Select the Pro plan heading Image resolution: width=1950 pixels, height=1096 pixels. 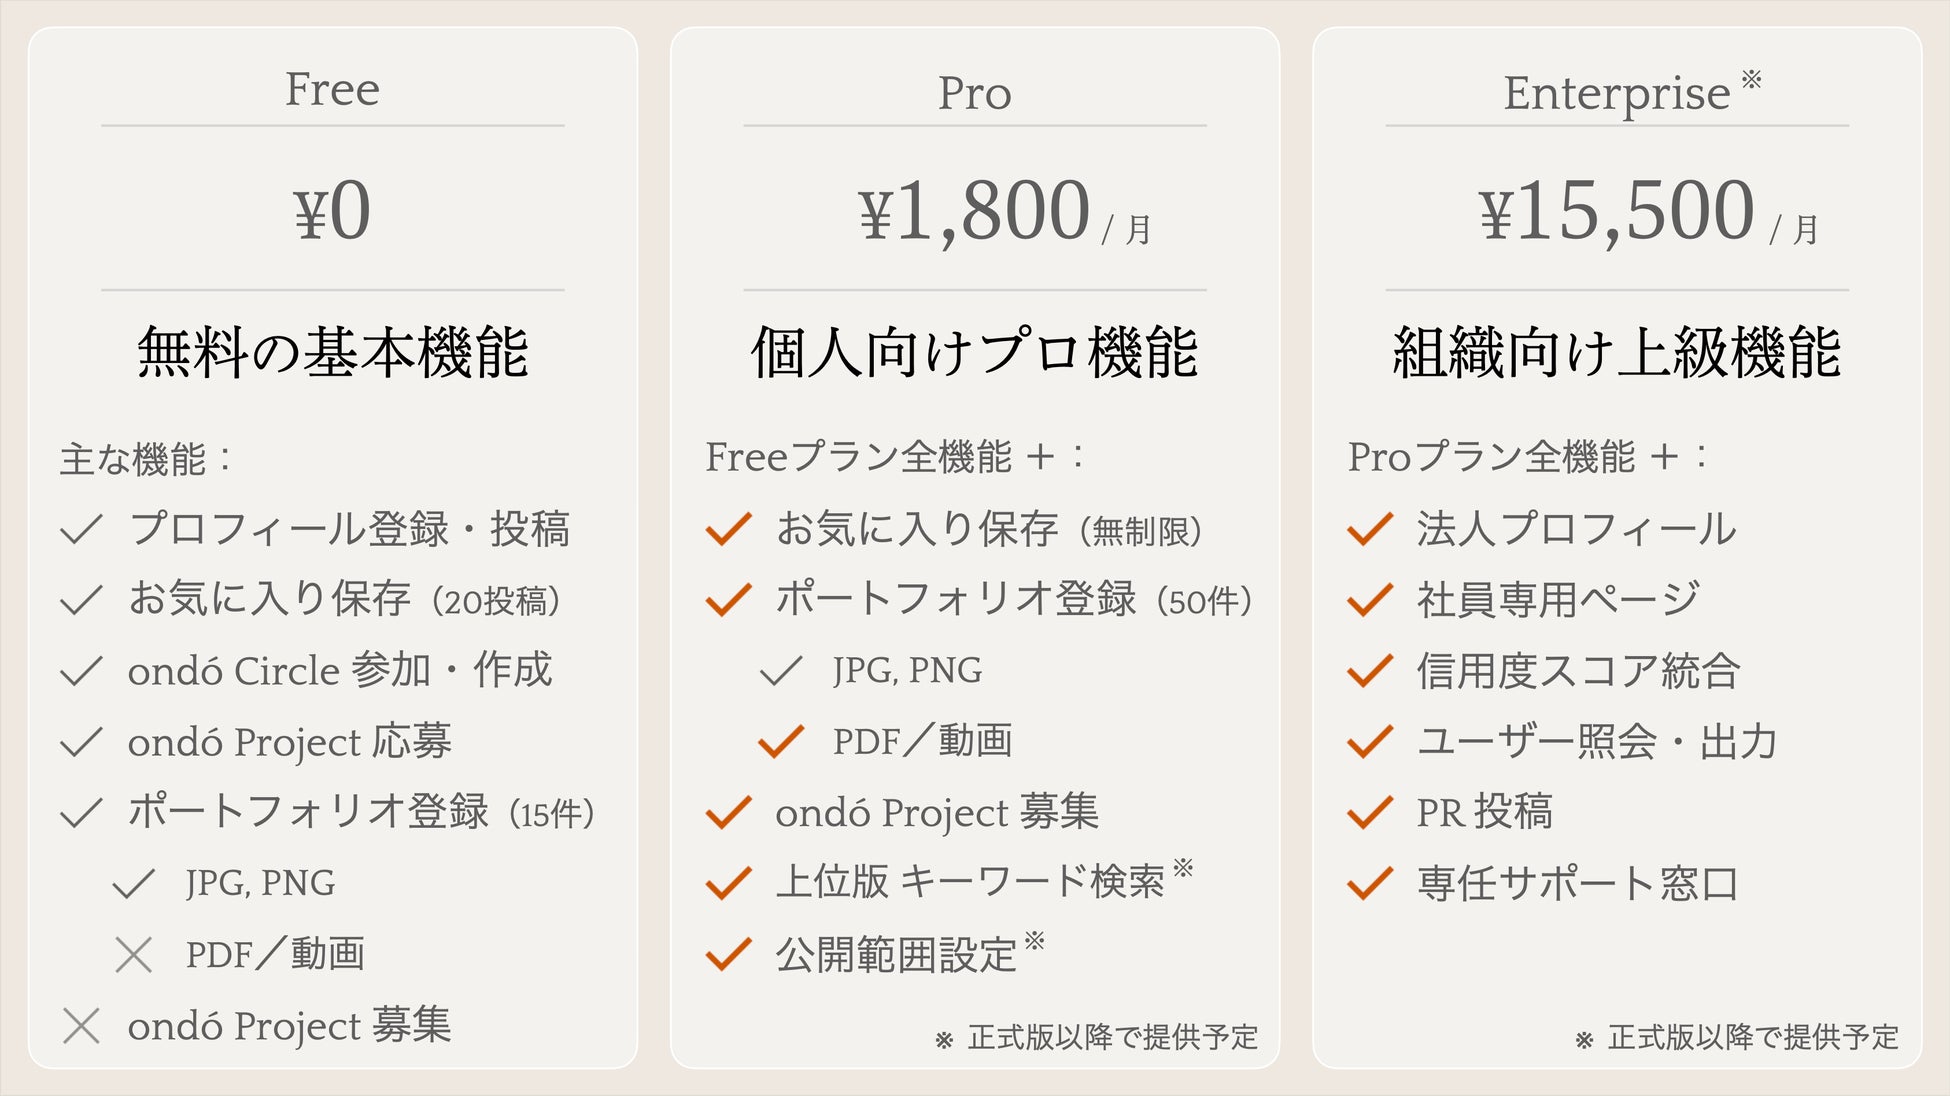(974, 93)
